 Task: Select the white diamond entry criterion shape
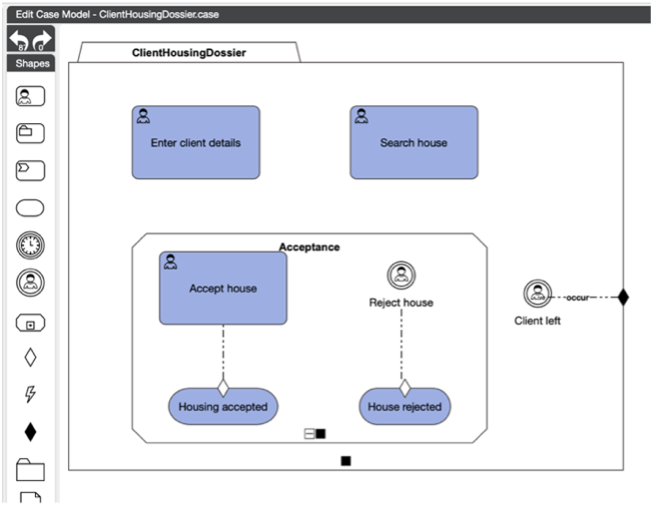pyautogui.click(x=30, y=357)
